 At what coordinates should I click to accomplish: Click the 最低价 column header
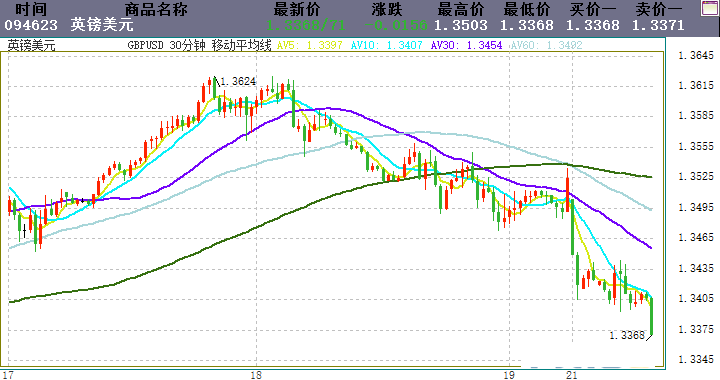coord(527,9)
